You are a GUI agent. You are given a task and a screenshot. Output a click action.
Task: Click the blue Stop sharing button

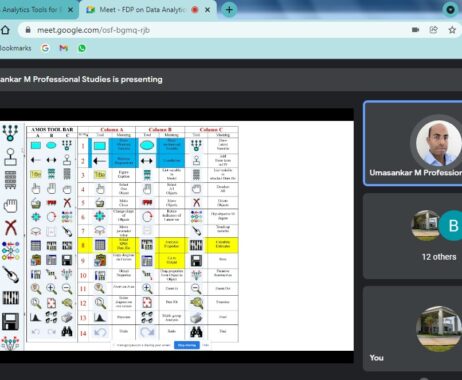pos(187,345)
